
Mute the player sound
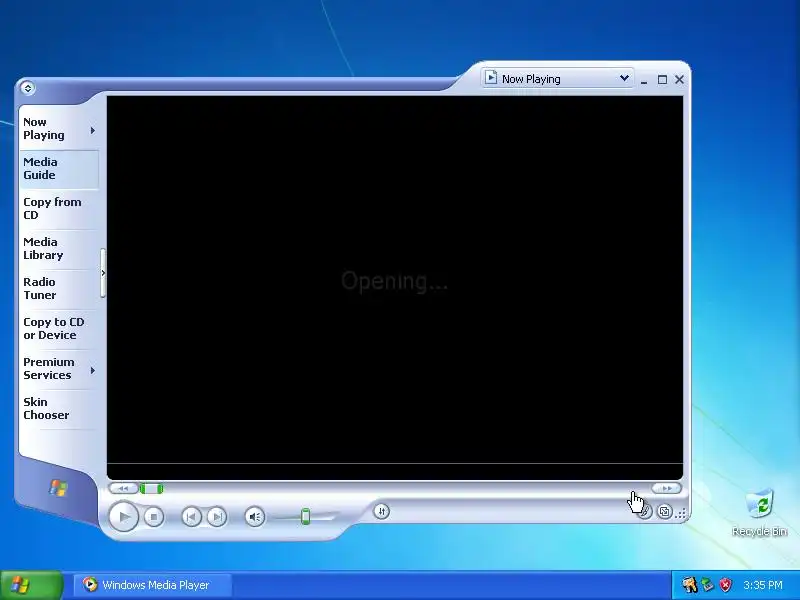tap(255, 517)
